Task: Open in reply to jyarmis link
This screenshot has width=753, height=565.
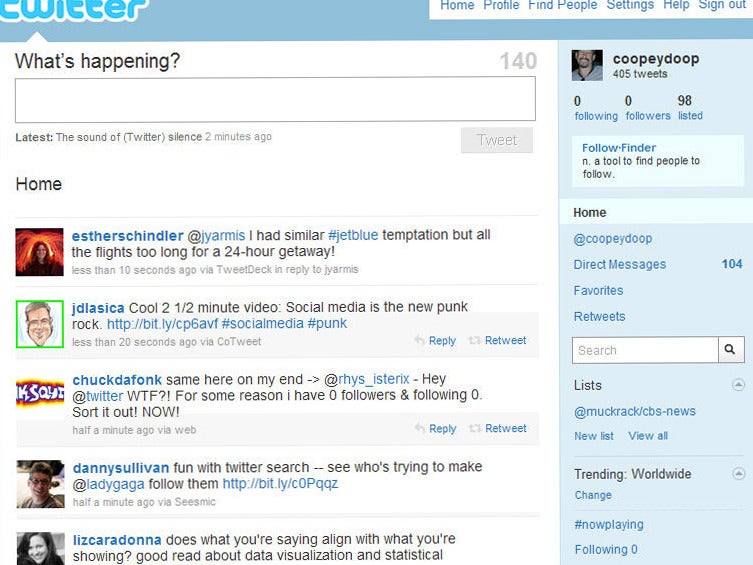Action: [317, 269]
